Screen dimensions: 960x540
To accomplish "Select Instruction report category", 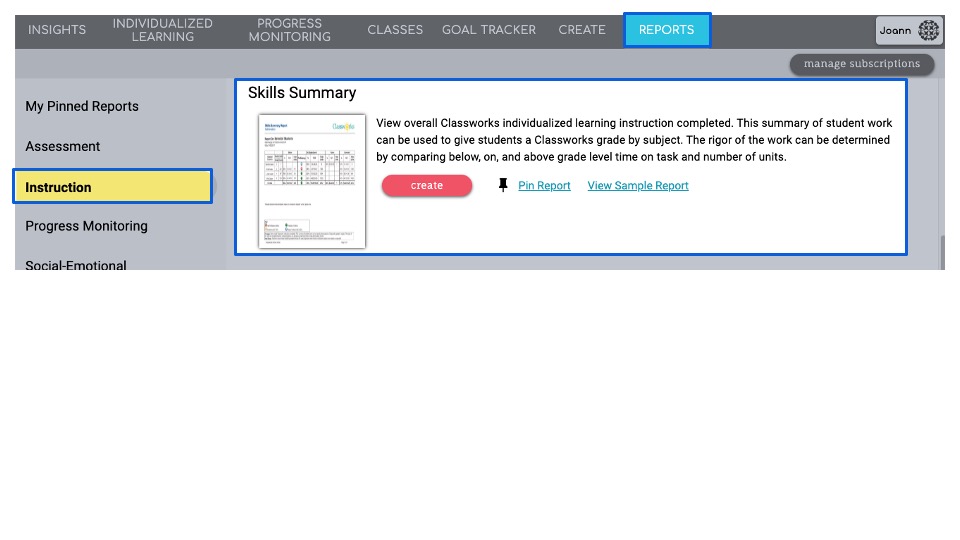I will click(113, 187).
